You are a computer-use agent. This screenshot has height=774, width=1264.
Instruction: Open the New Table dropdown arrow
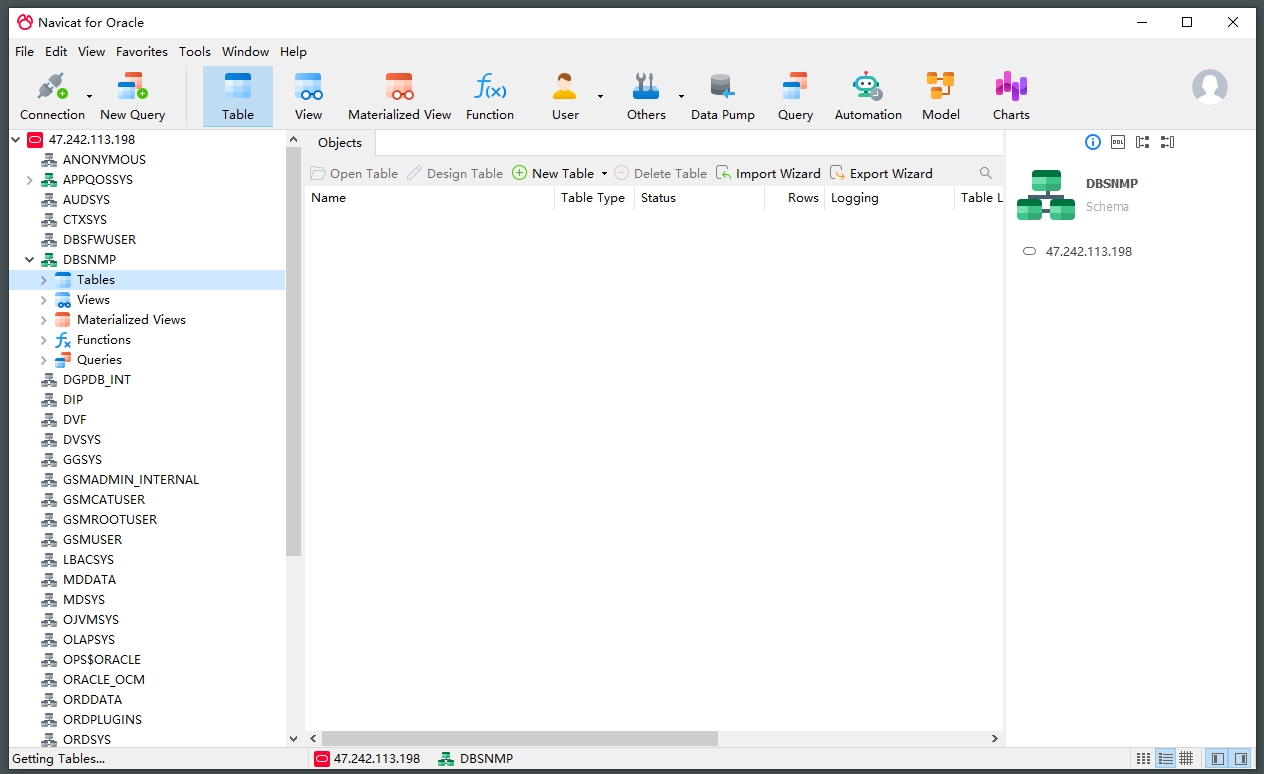pos(604,174)
